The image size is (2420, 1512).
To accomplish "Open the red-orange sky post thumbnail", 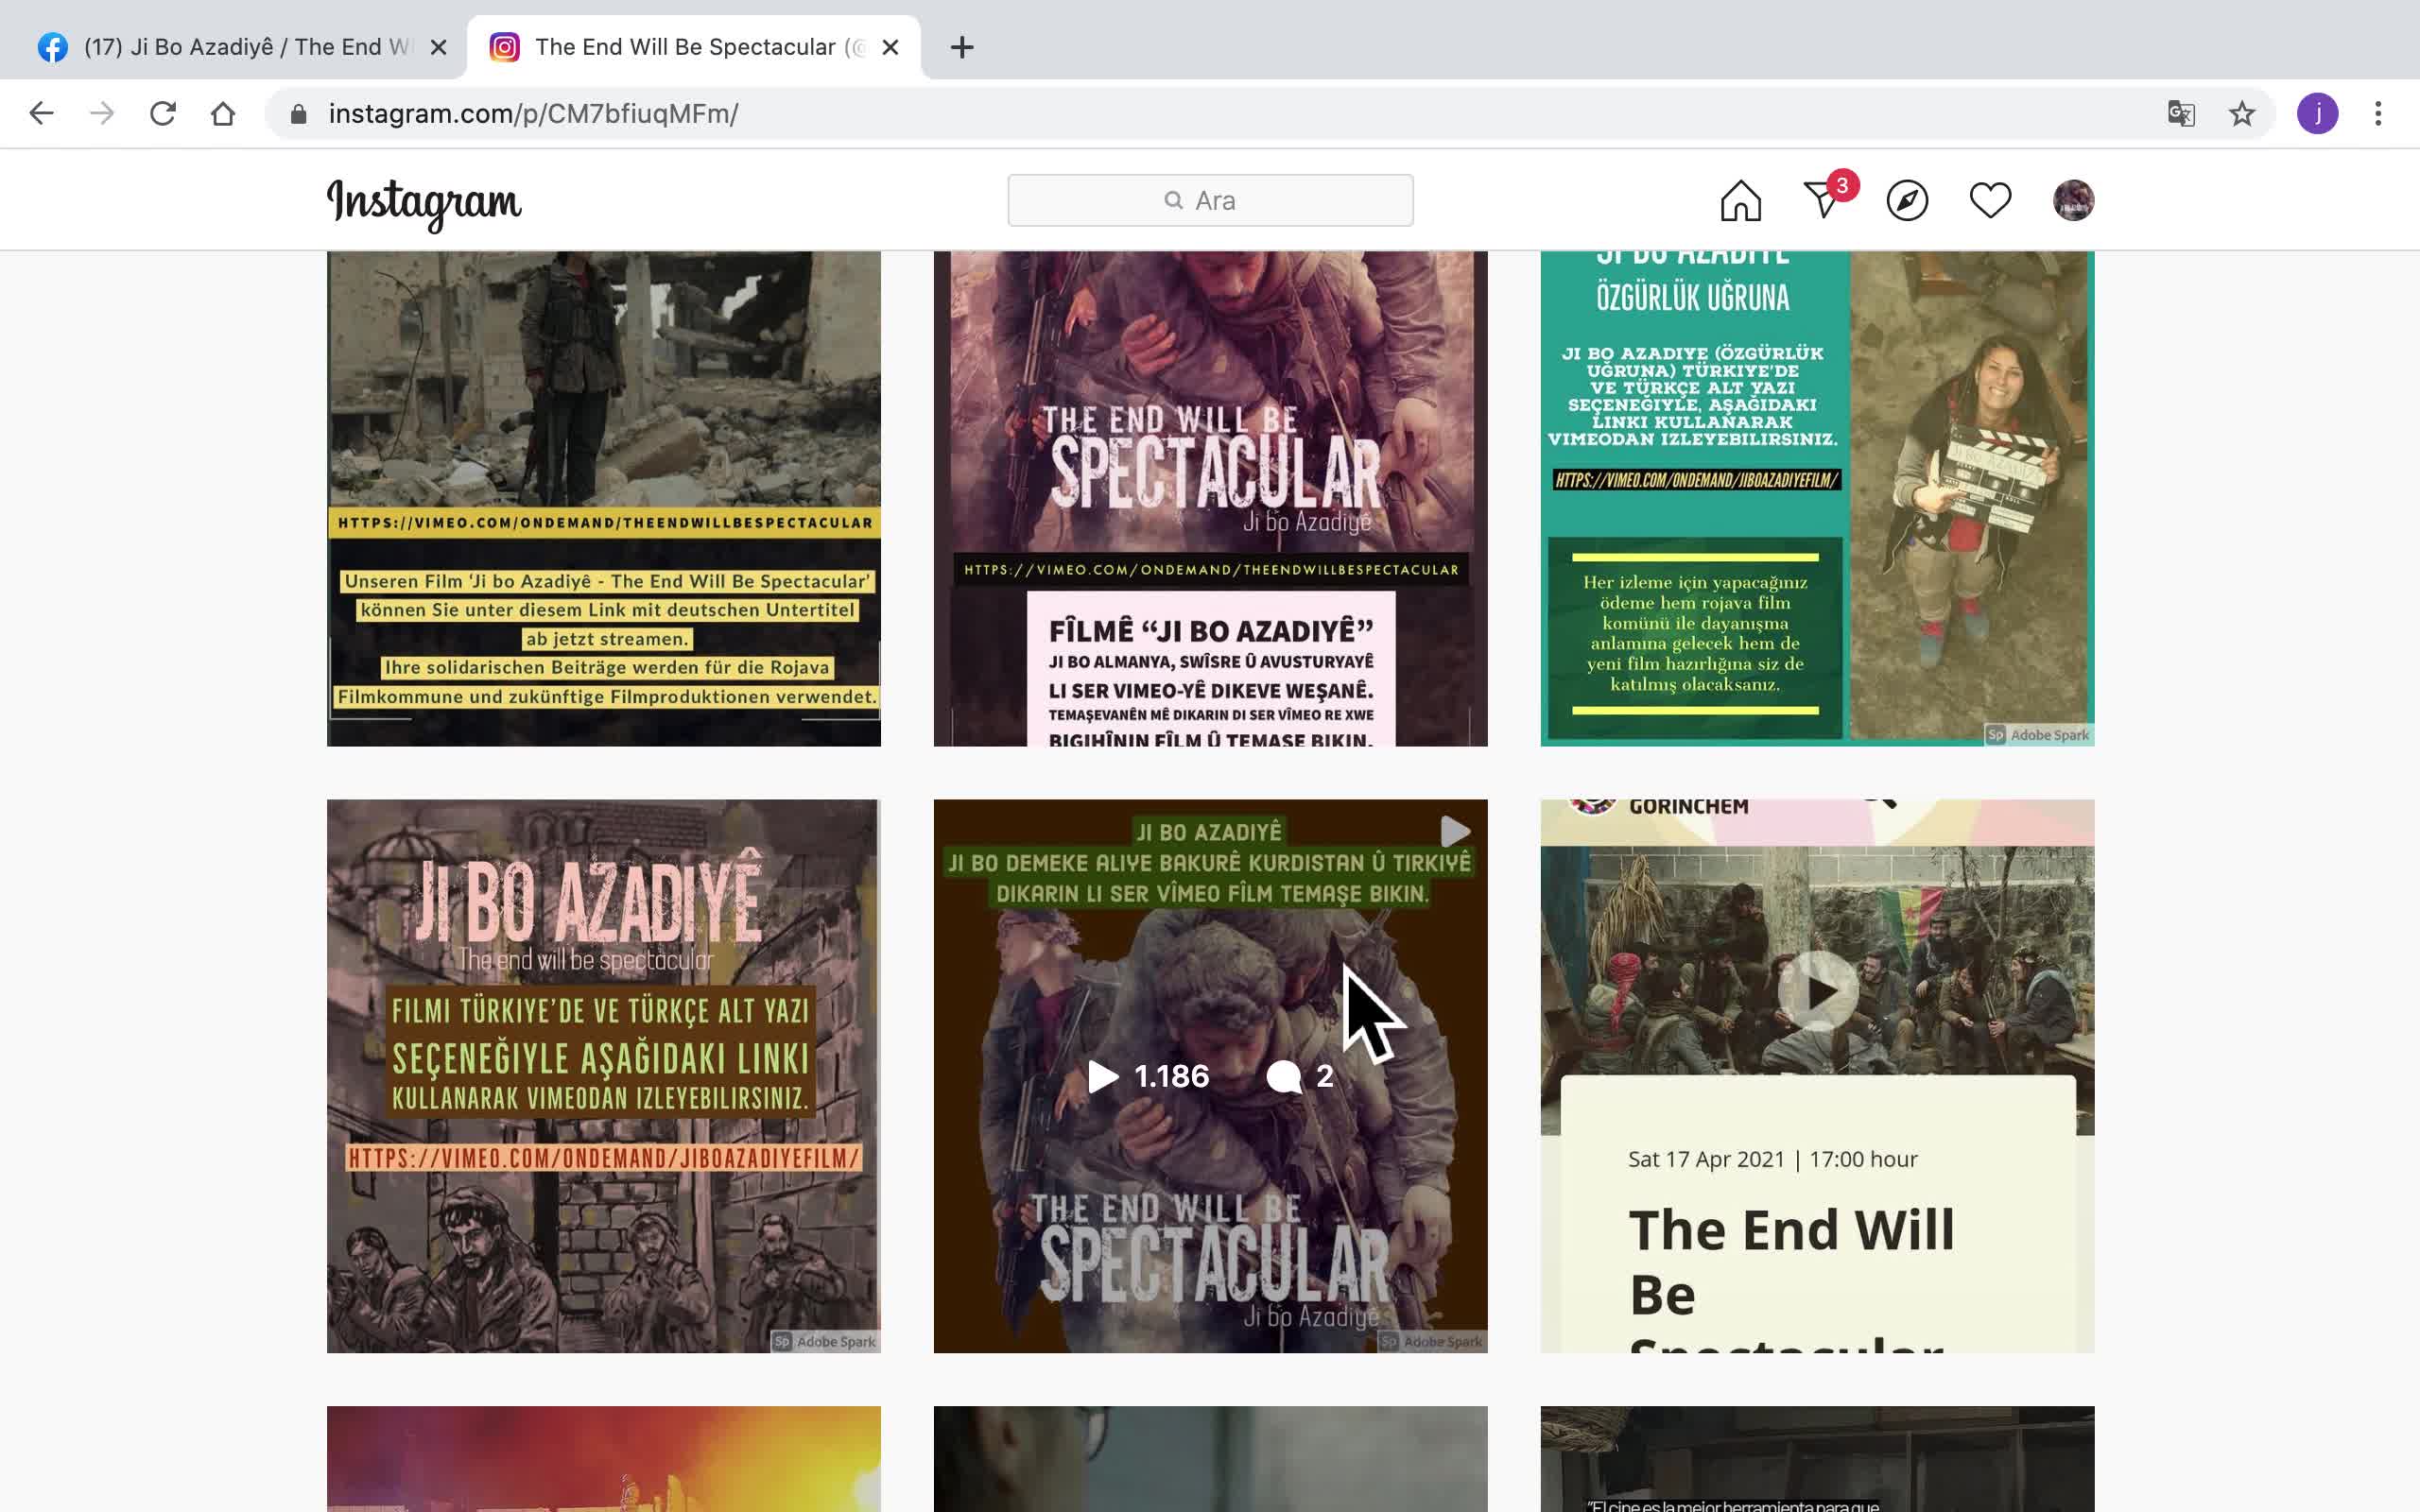I will tap(604, 1459).
